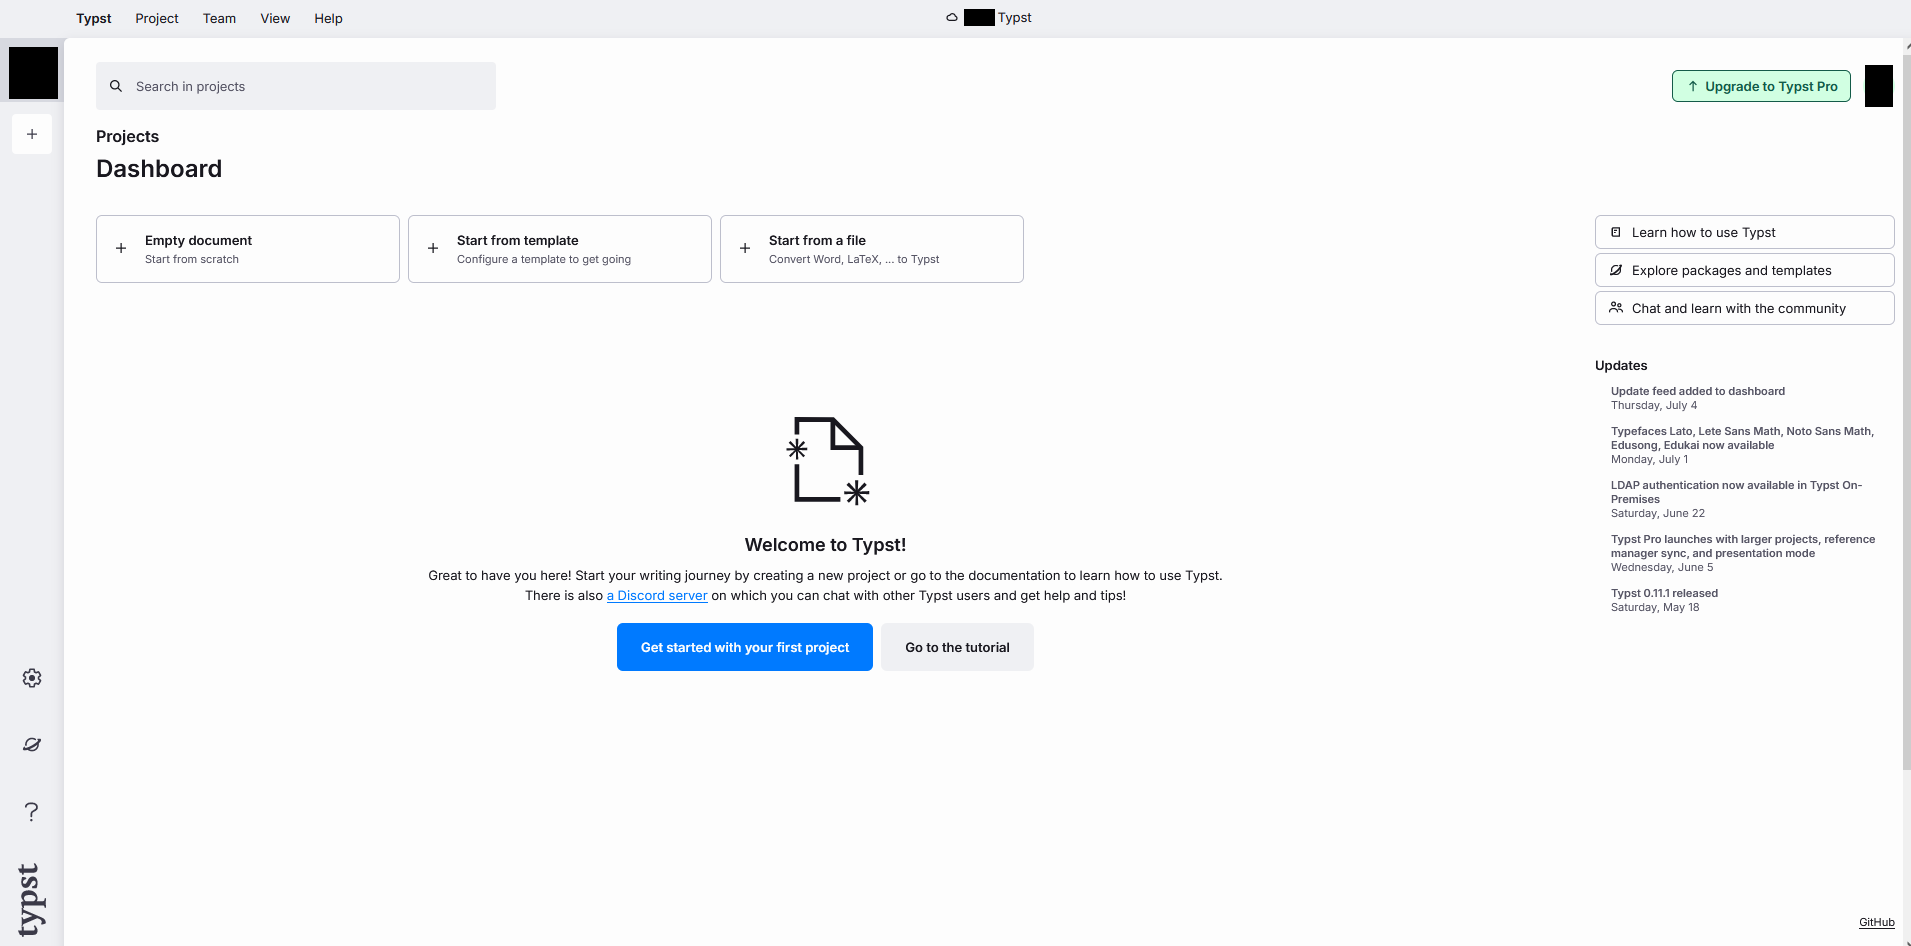The image size is (1911, 946).
Task: Click the planet icon beside Explore packages
Action: click(1616, 270)
